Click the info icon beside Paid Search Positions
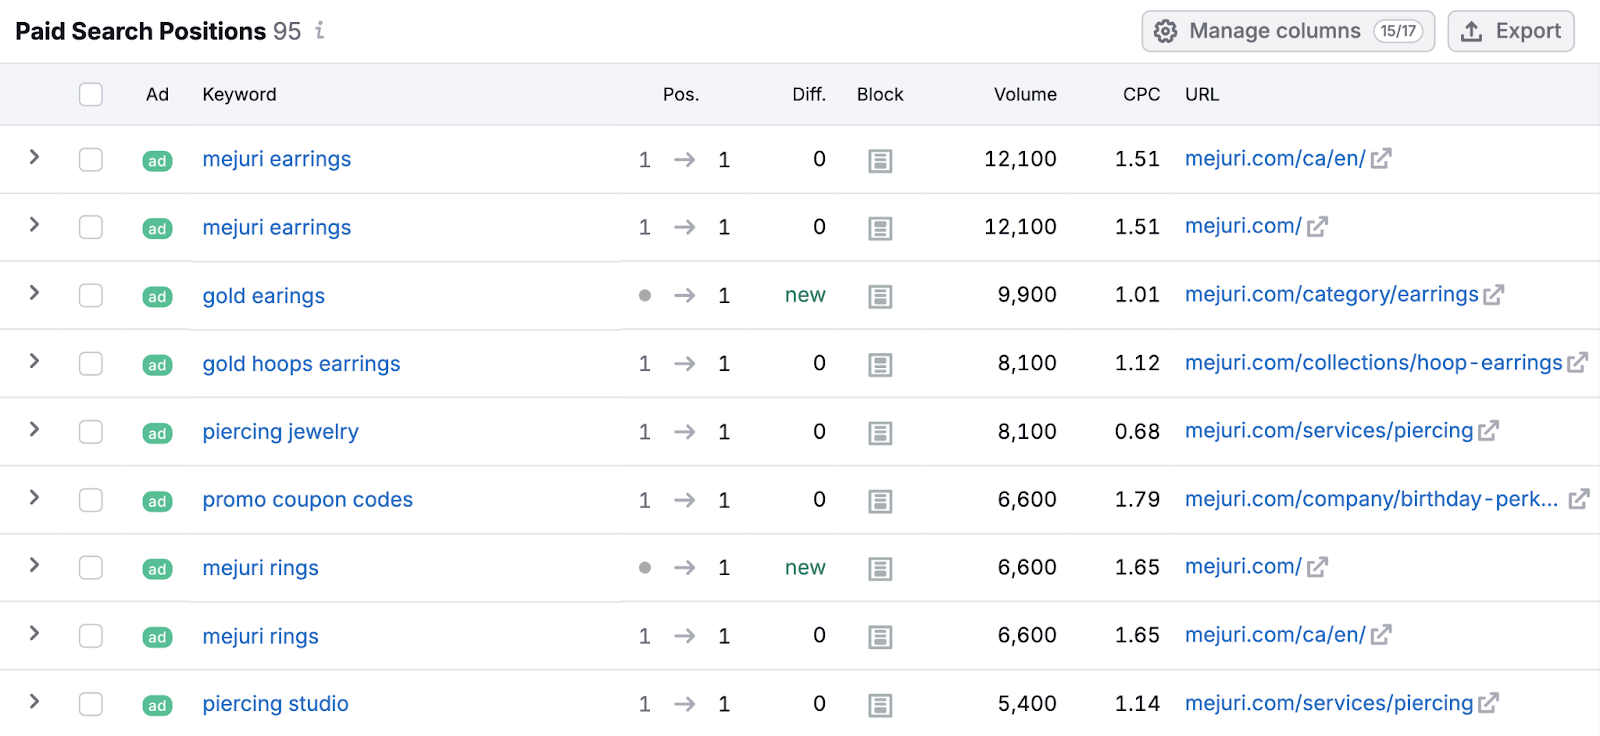 pyautogui.click(x=320, y=31)
